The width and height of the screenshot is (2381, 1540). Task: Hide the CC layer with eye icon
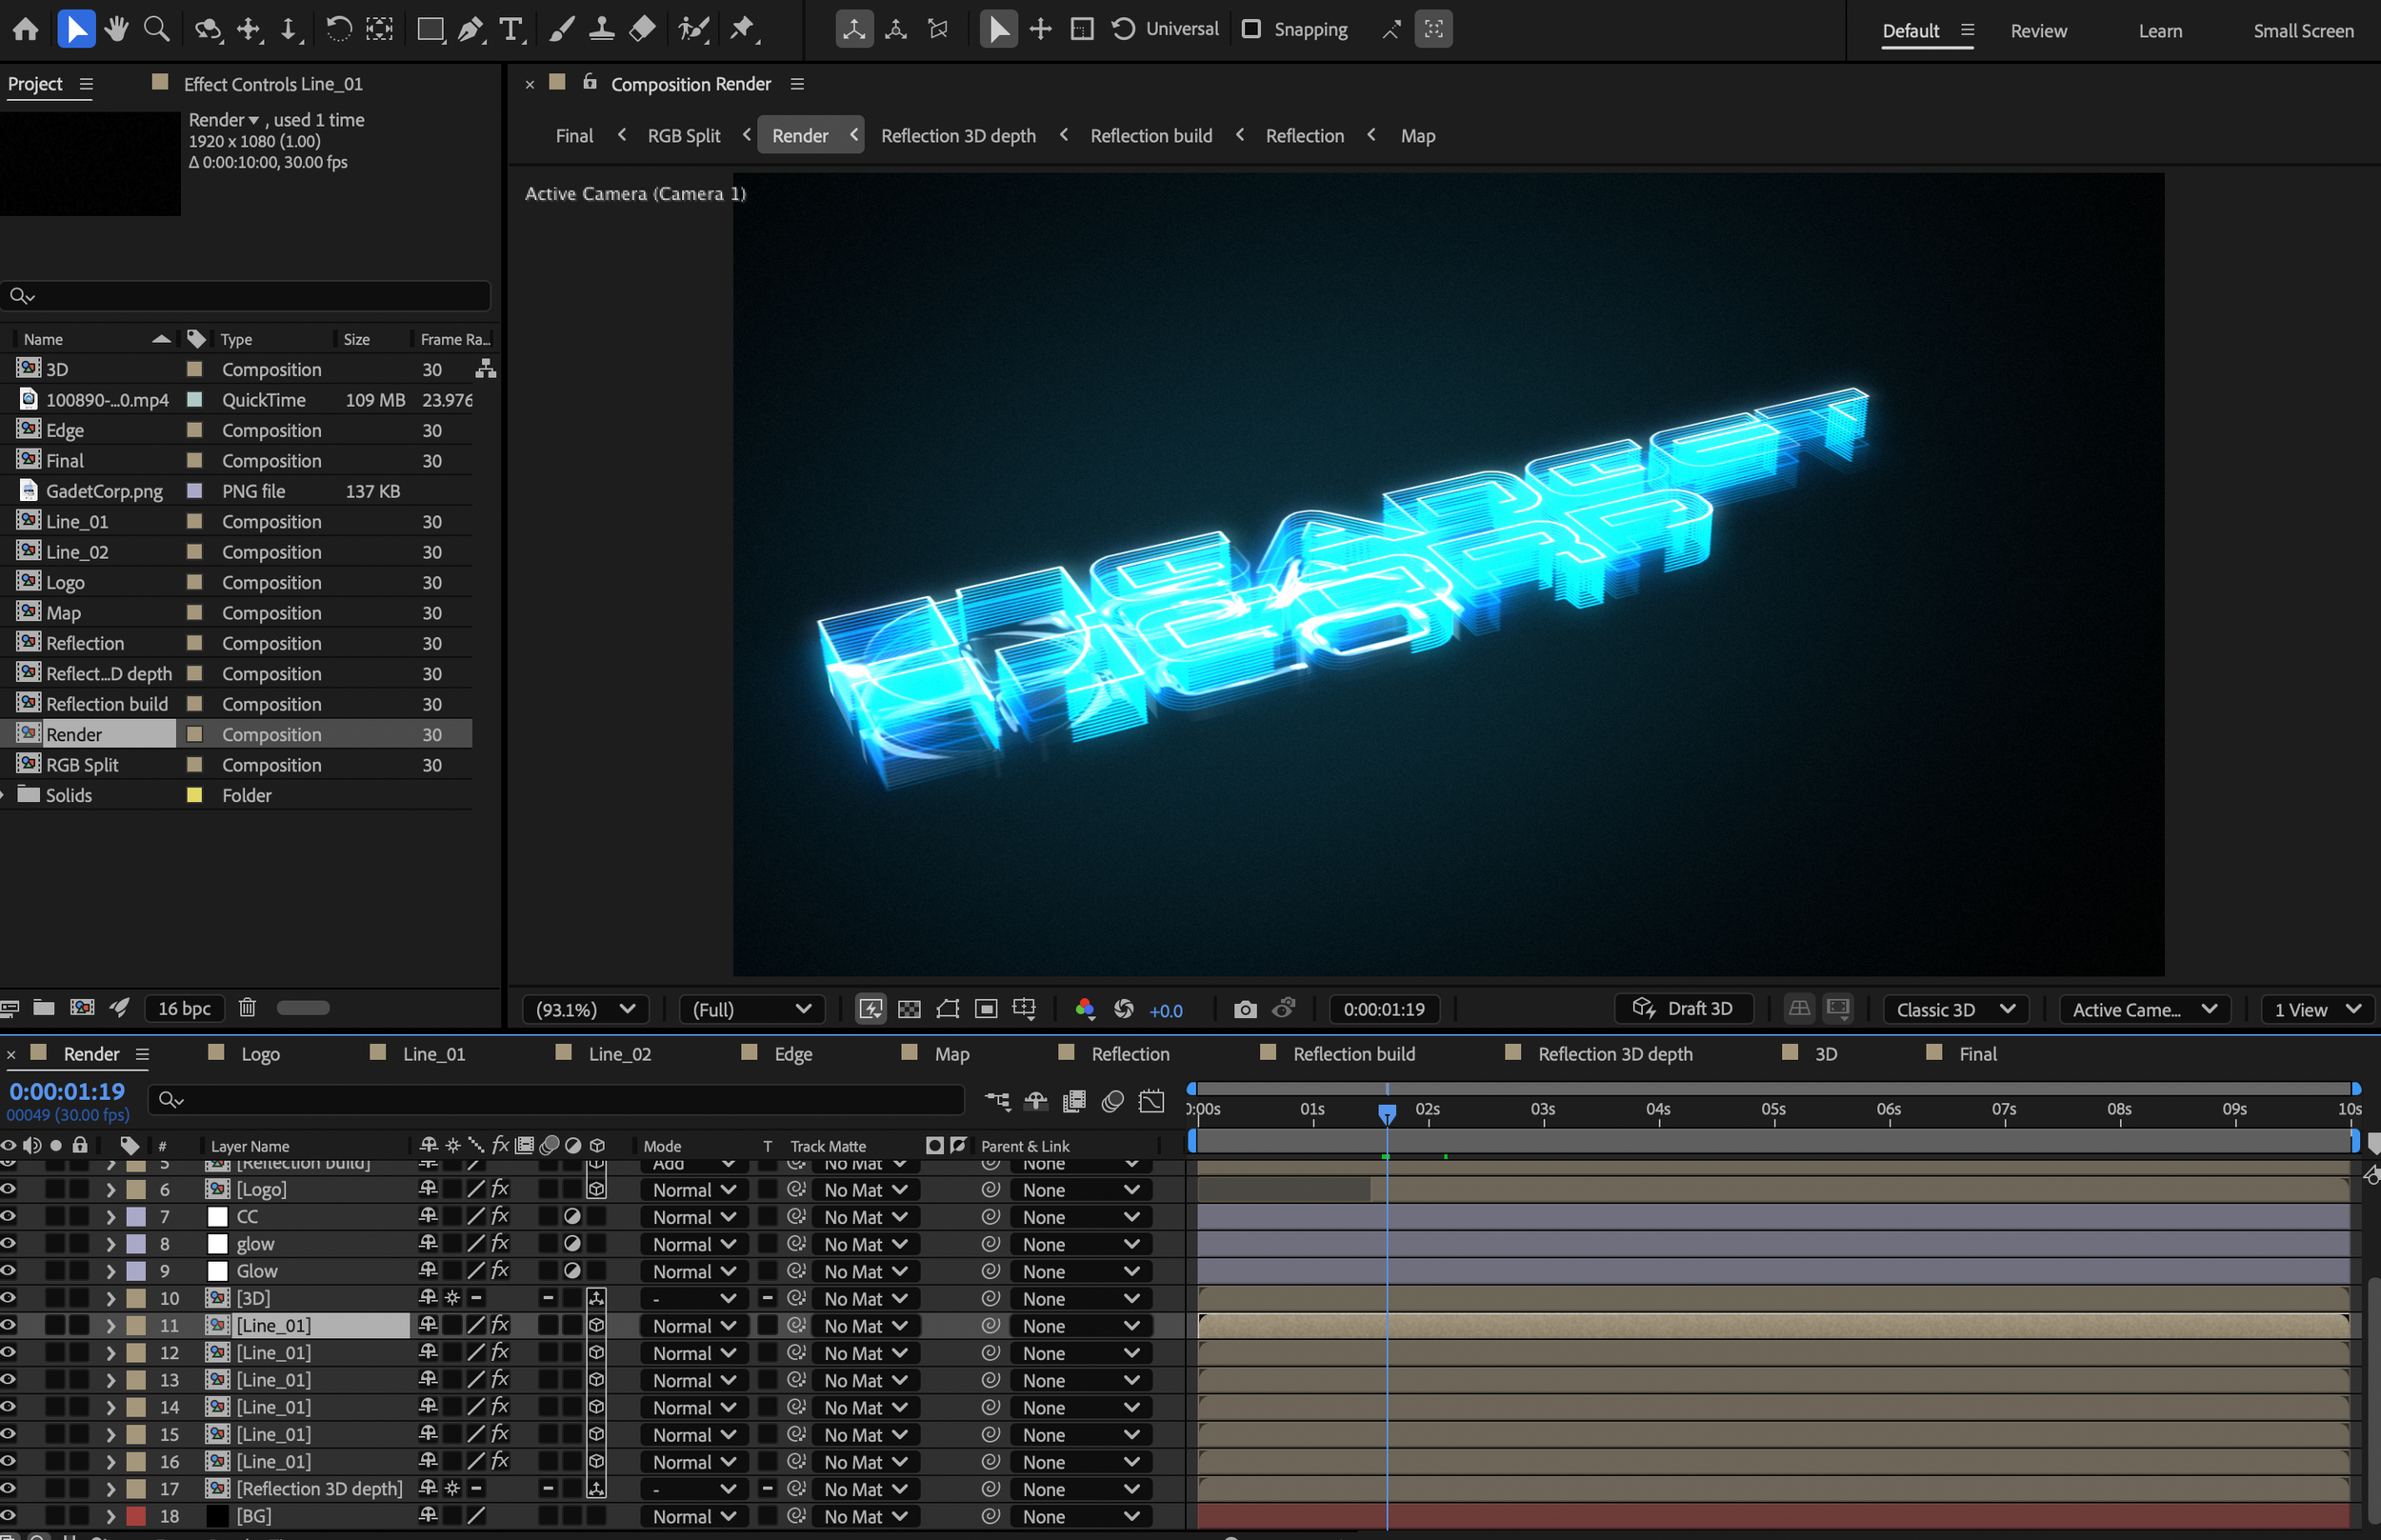9,1217
